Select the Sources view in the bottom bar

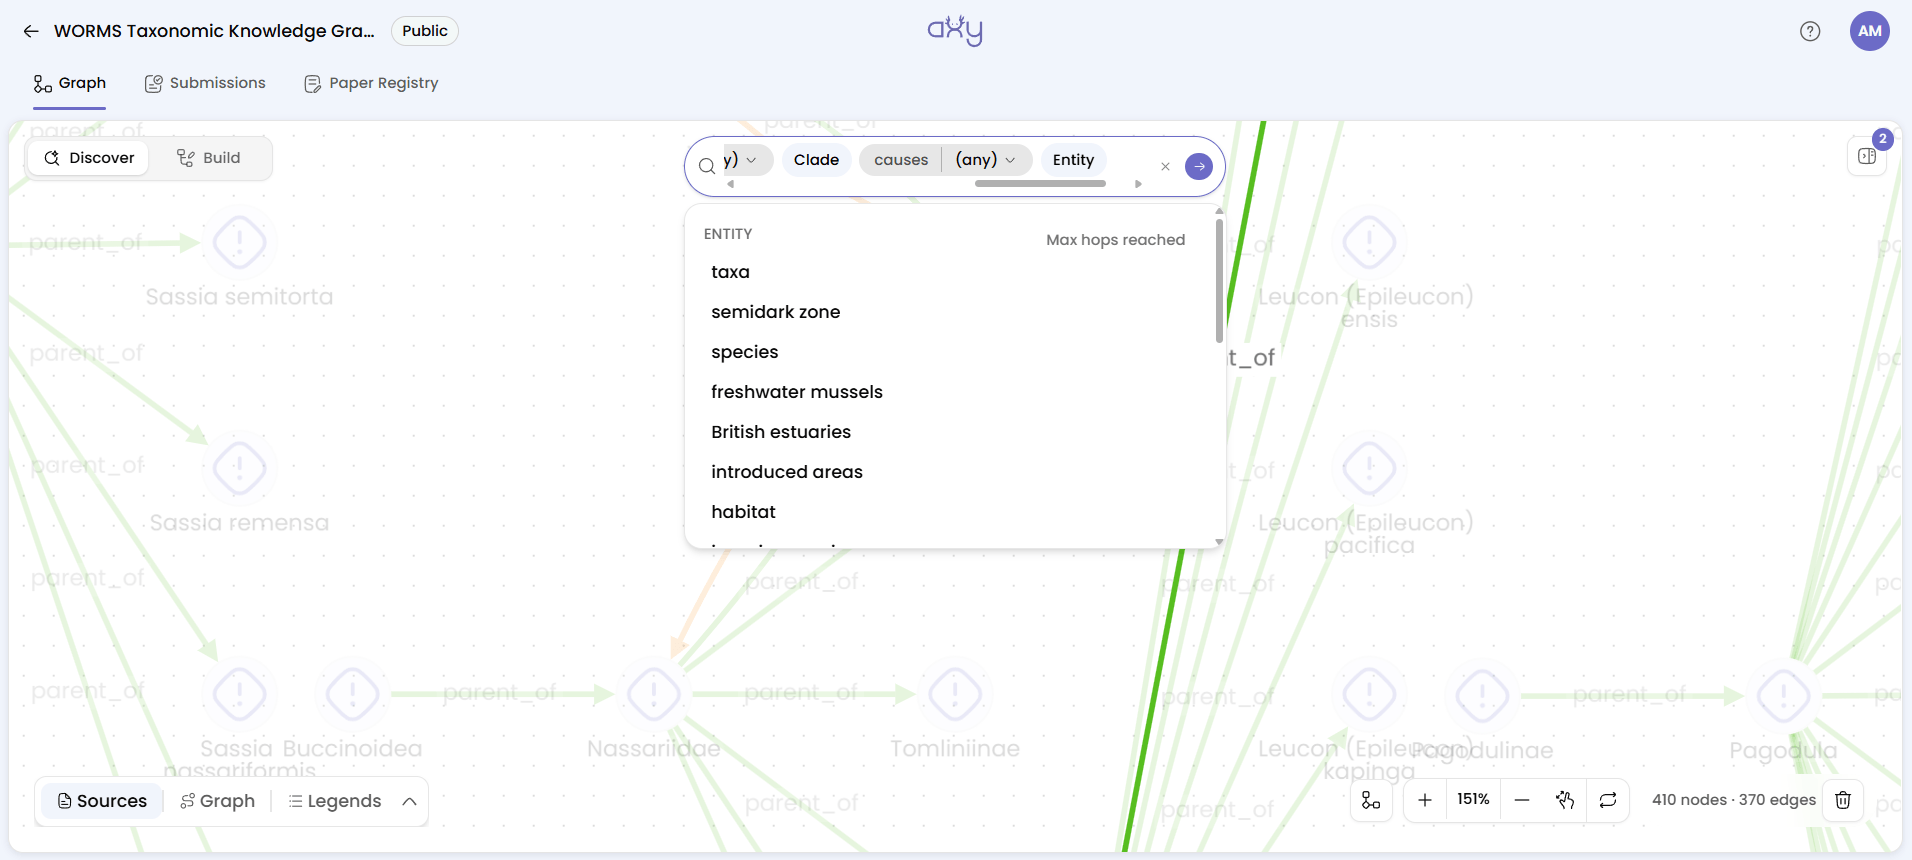tap(102, 801)
